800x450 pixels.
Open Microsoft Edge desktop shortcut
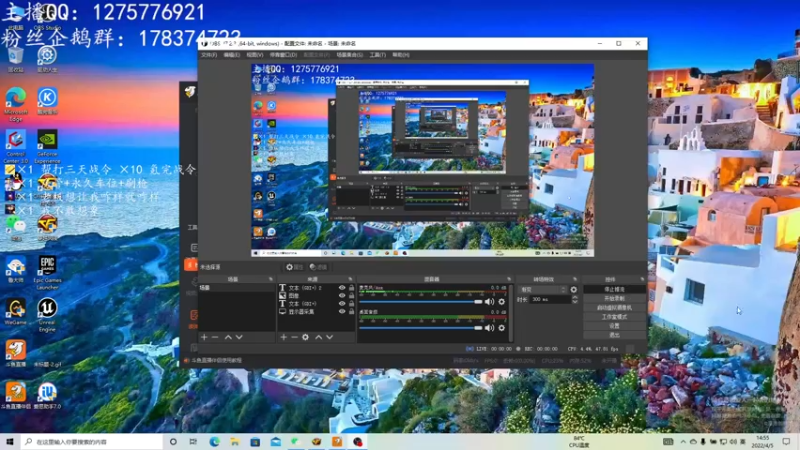(x=16, y=104)
